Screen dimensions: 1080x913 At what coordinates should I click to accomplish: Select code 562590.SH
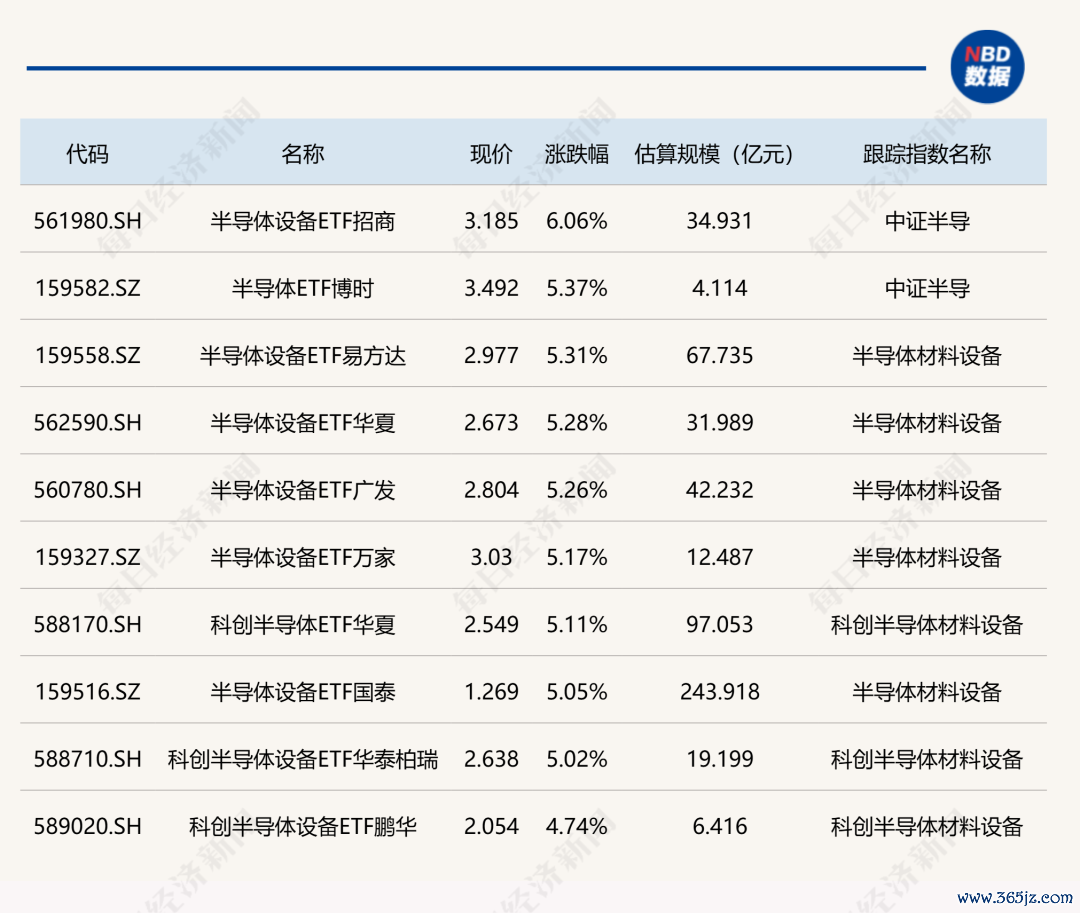pyautogui.click(x=87, y=422)
